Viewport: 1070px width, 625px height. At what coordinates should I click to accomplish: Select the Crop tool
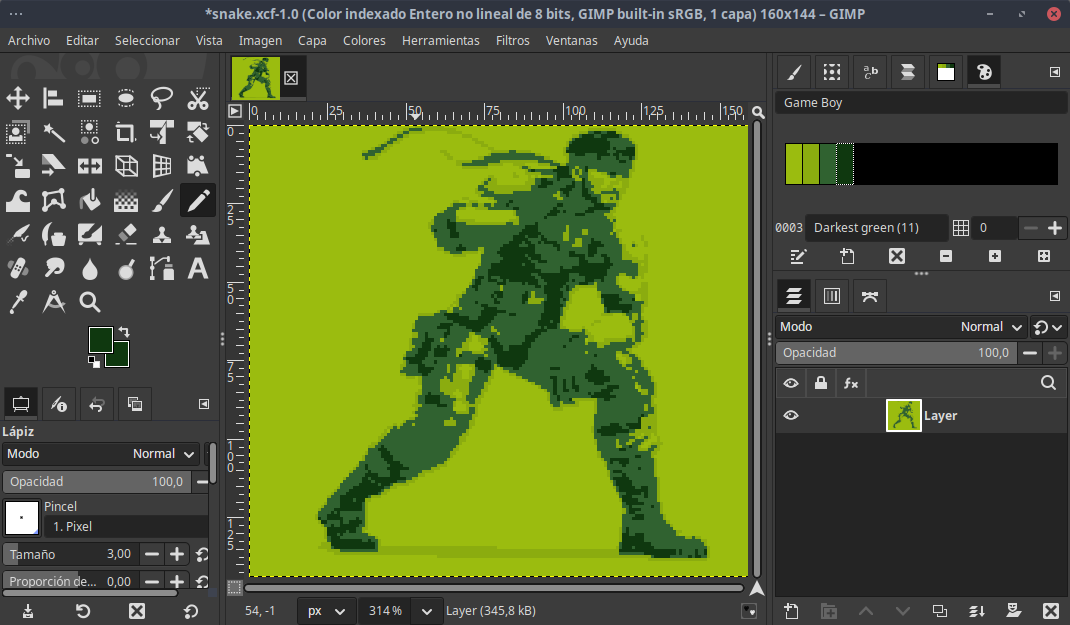pyautogui.click(x=126, y=132)
